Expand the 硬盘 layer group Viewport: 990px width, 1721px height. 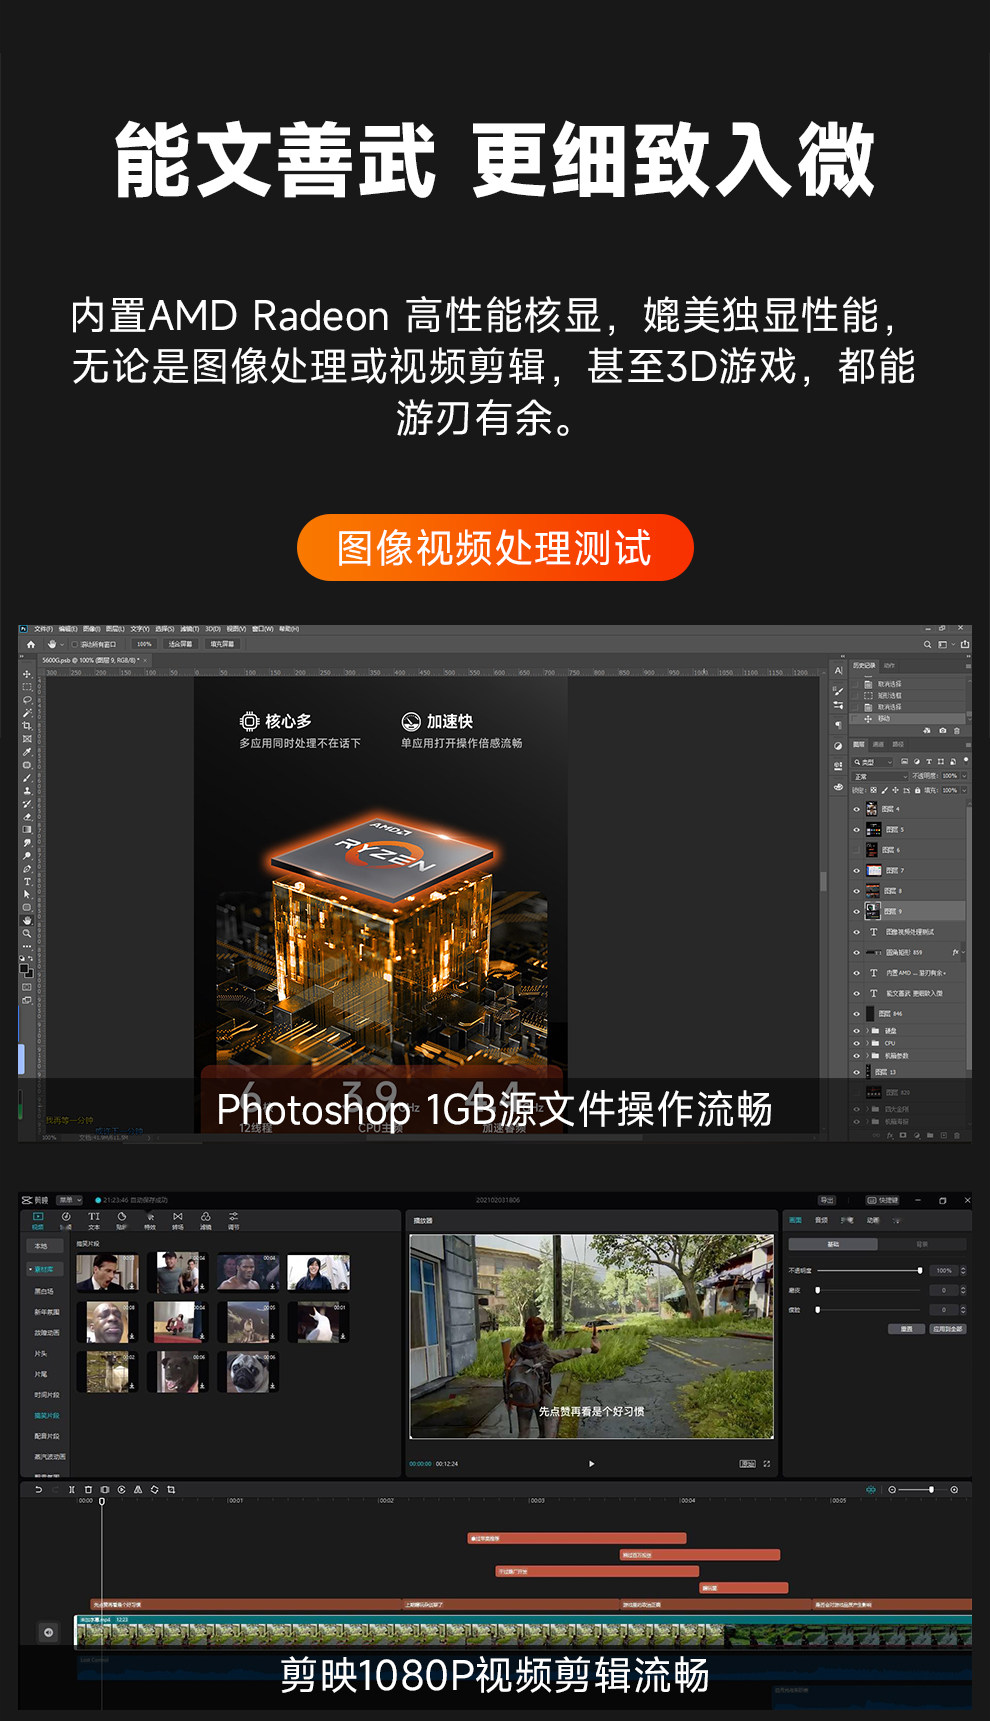(x=867, y=1031)
